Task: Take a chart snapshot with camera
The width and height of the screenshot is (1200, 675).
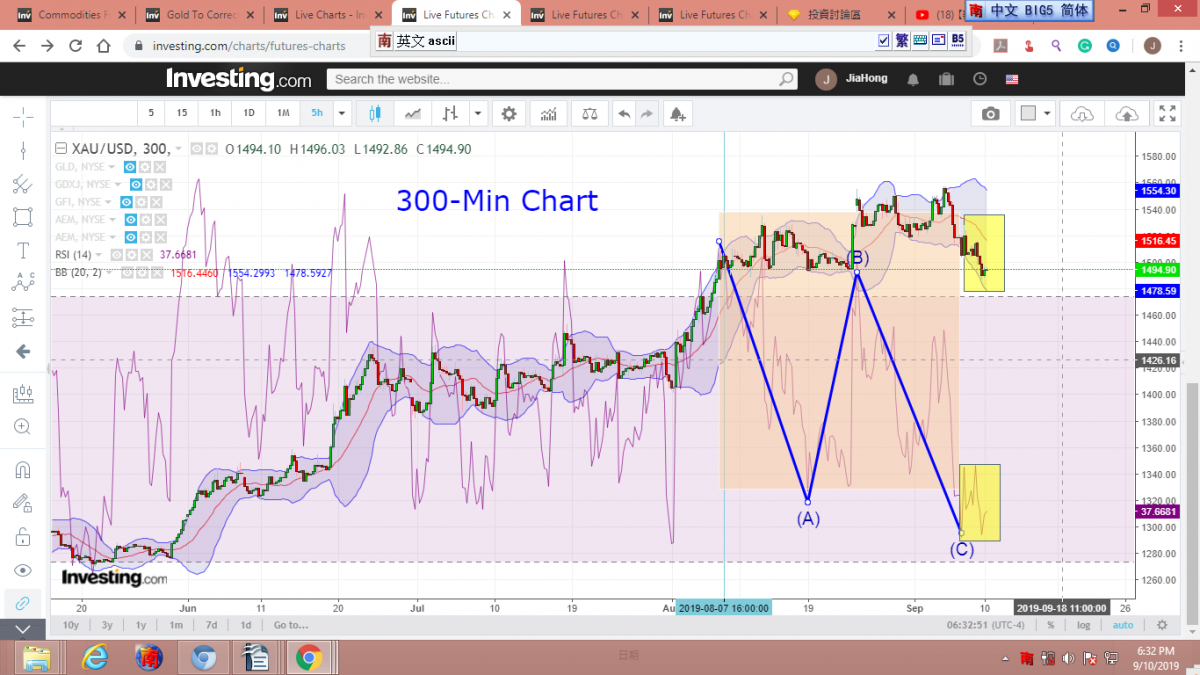Action: coord(990,114)
